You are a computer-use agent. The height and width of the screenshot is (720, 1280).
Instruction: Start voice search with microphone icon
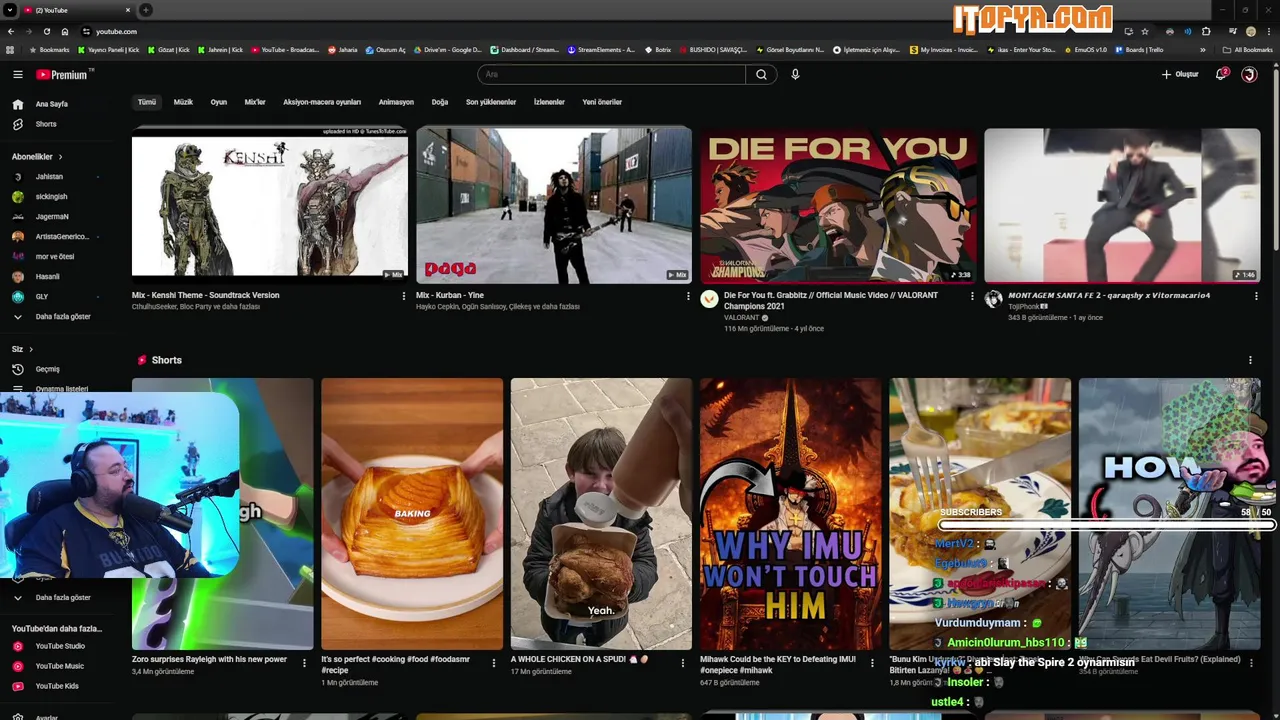(x=795, y=74)
